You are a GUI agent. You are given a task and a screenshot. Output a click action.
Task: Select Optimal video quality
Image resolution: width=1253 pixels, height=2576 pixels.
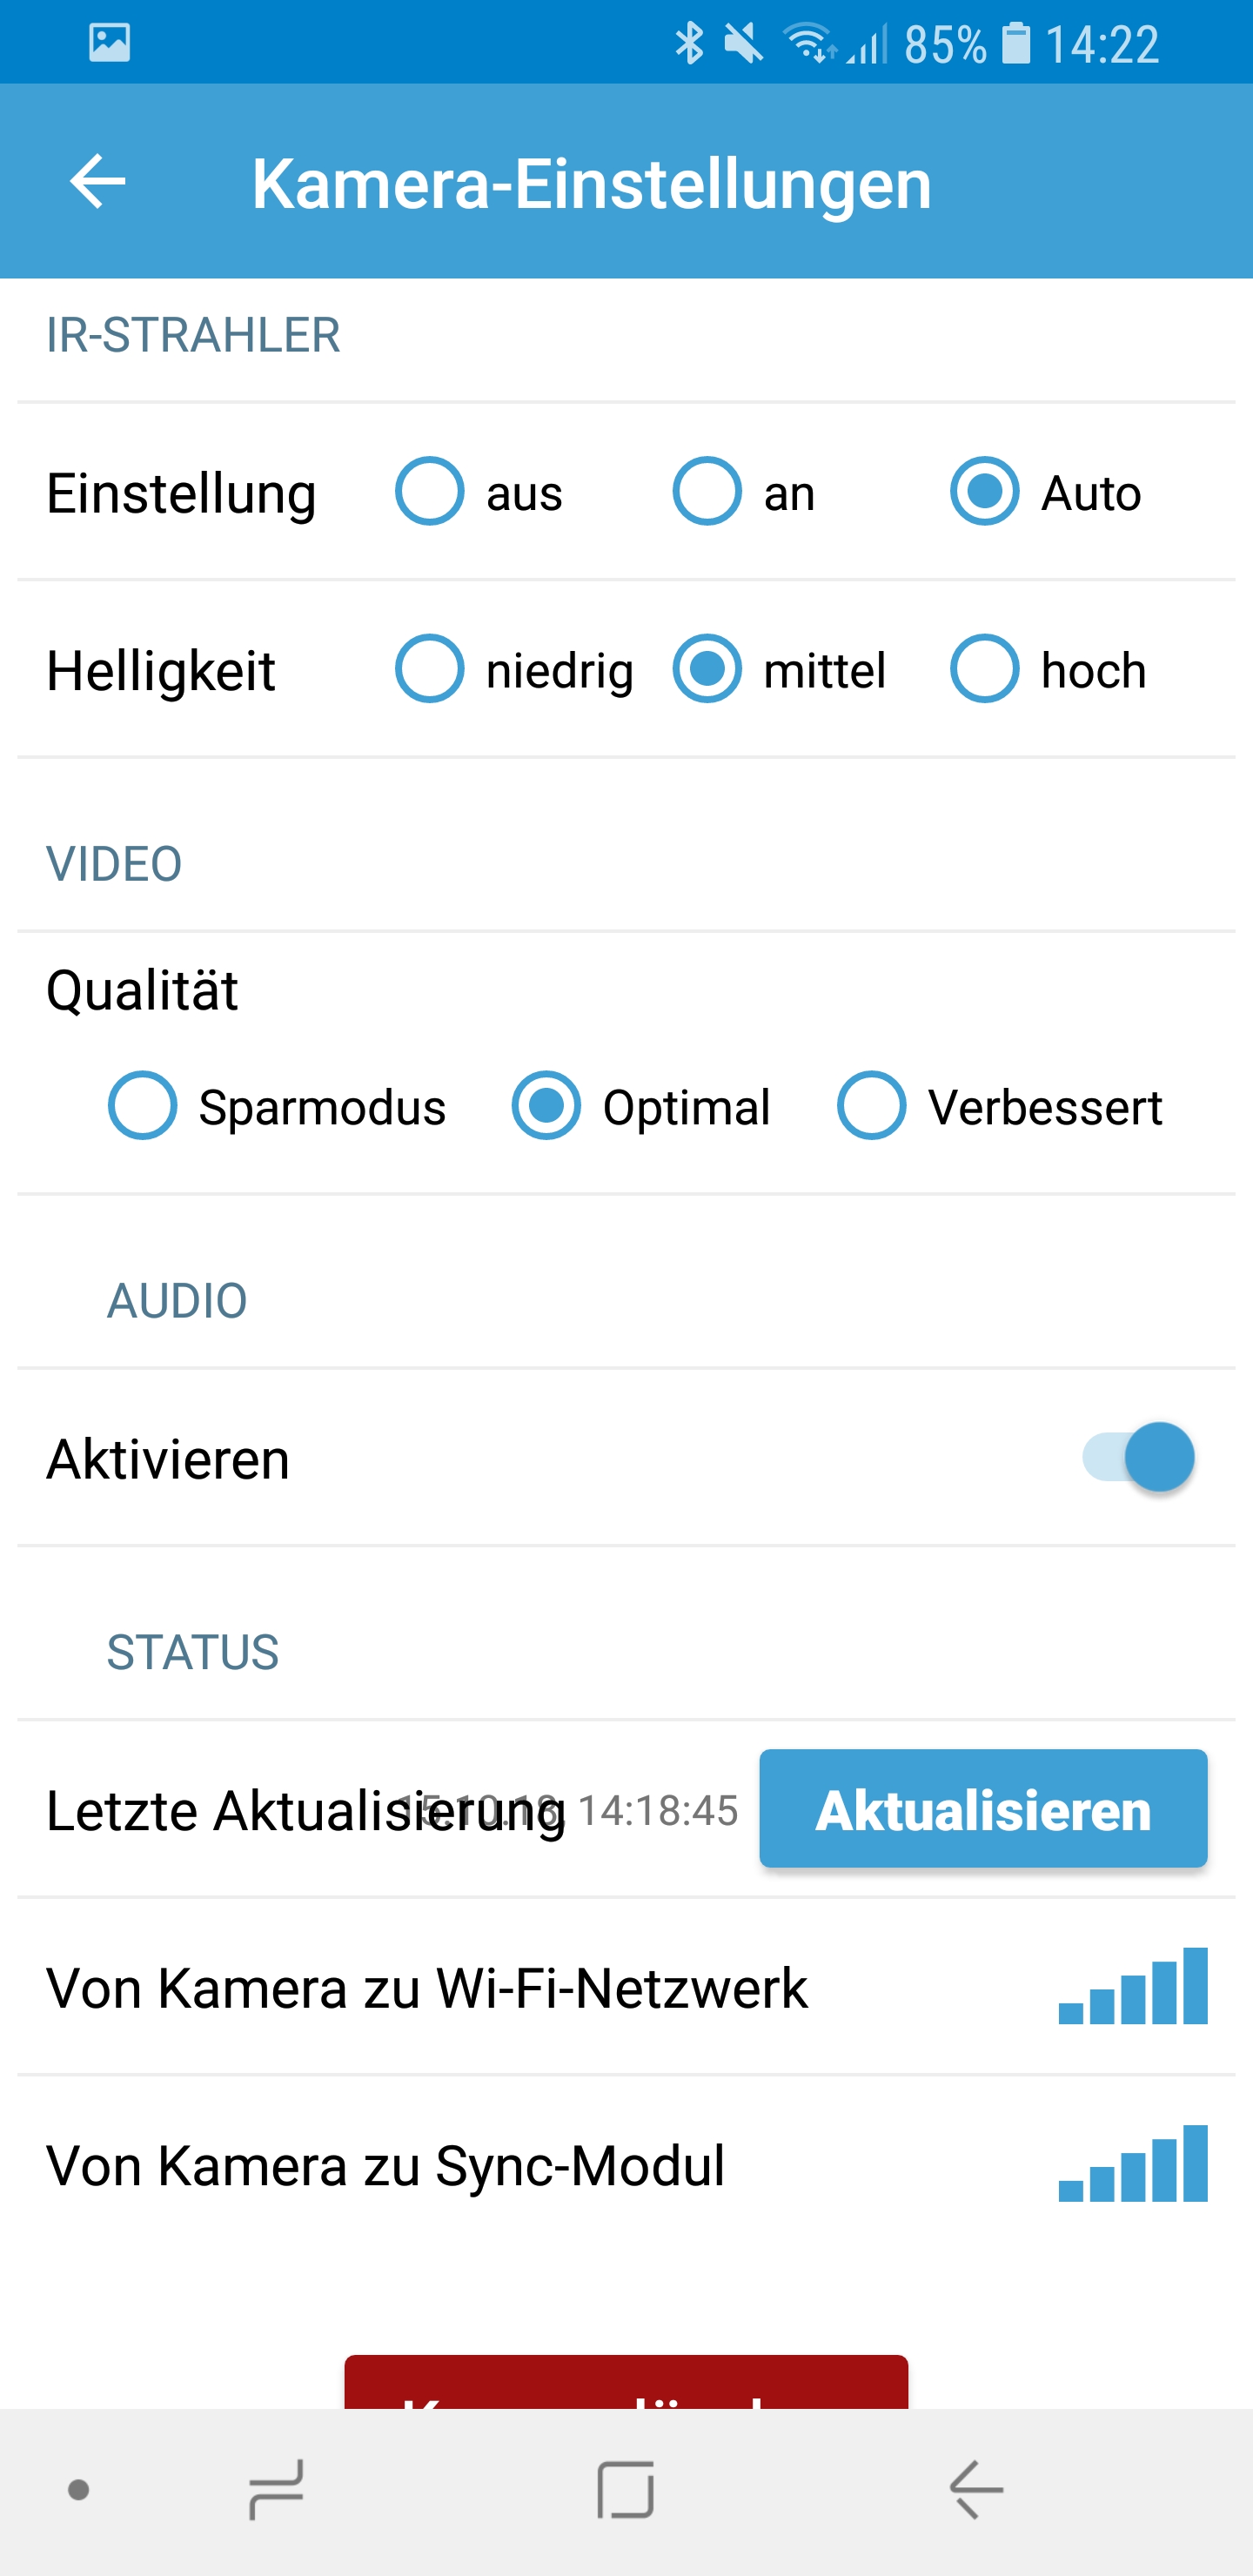pos(546,1106)
